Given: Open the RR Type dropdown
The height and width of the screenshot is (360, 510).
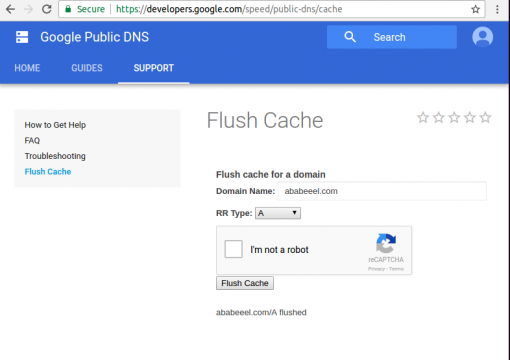Looking at the screenshot, I should click(278, 213).
